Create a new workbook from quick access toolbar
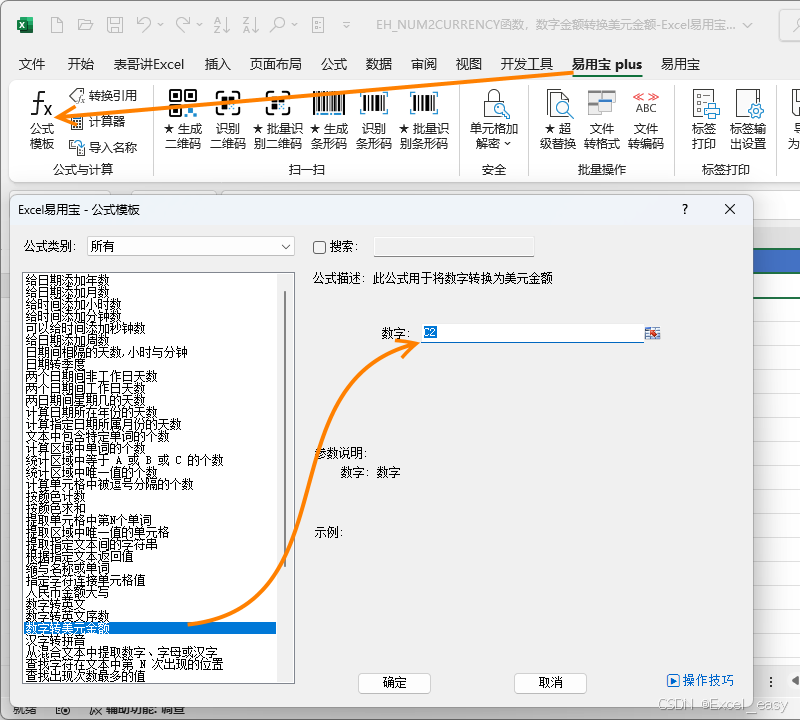800x720 pixels. tap(57, 24)
